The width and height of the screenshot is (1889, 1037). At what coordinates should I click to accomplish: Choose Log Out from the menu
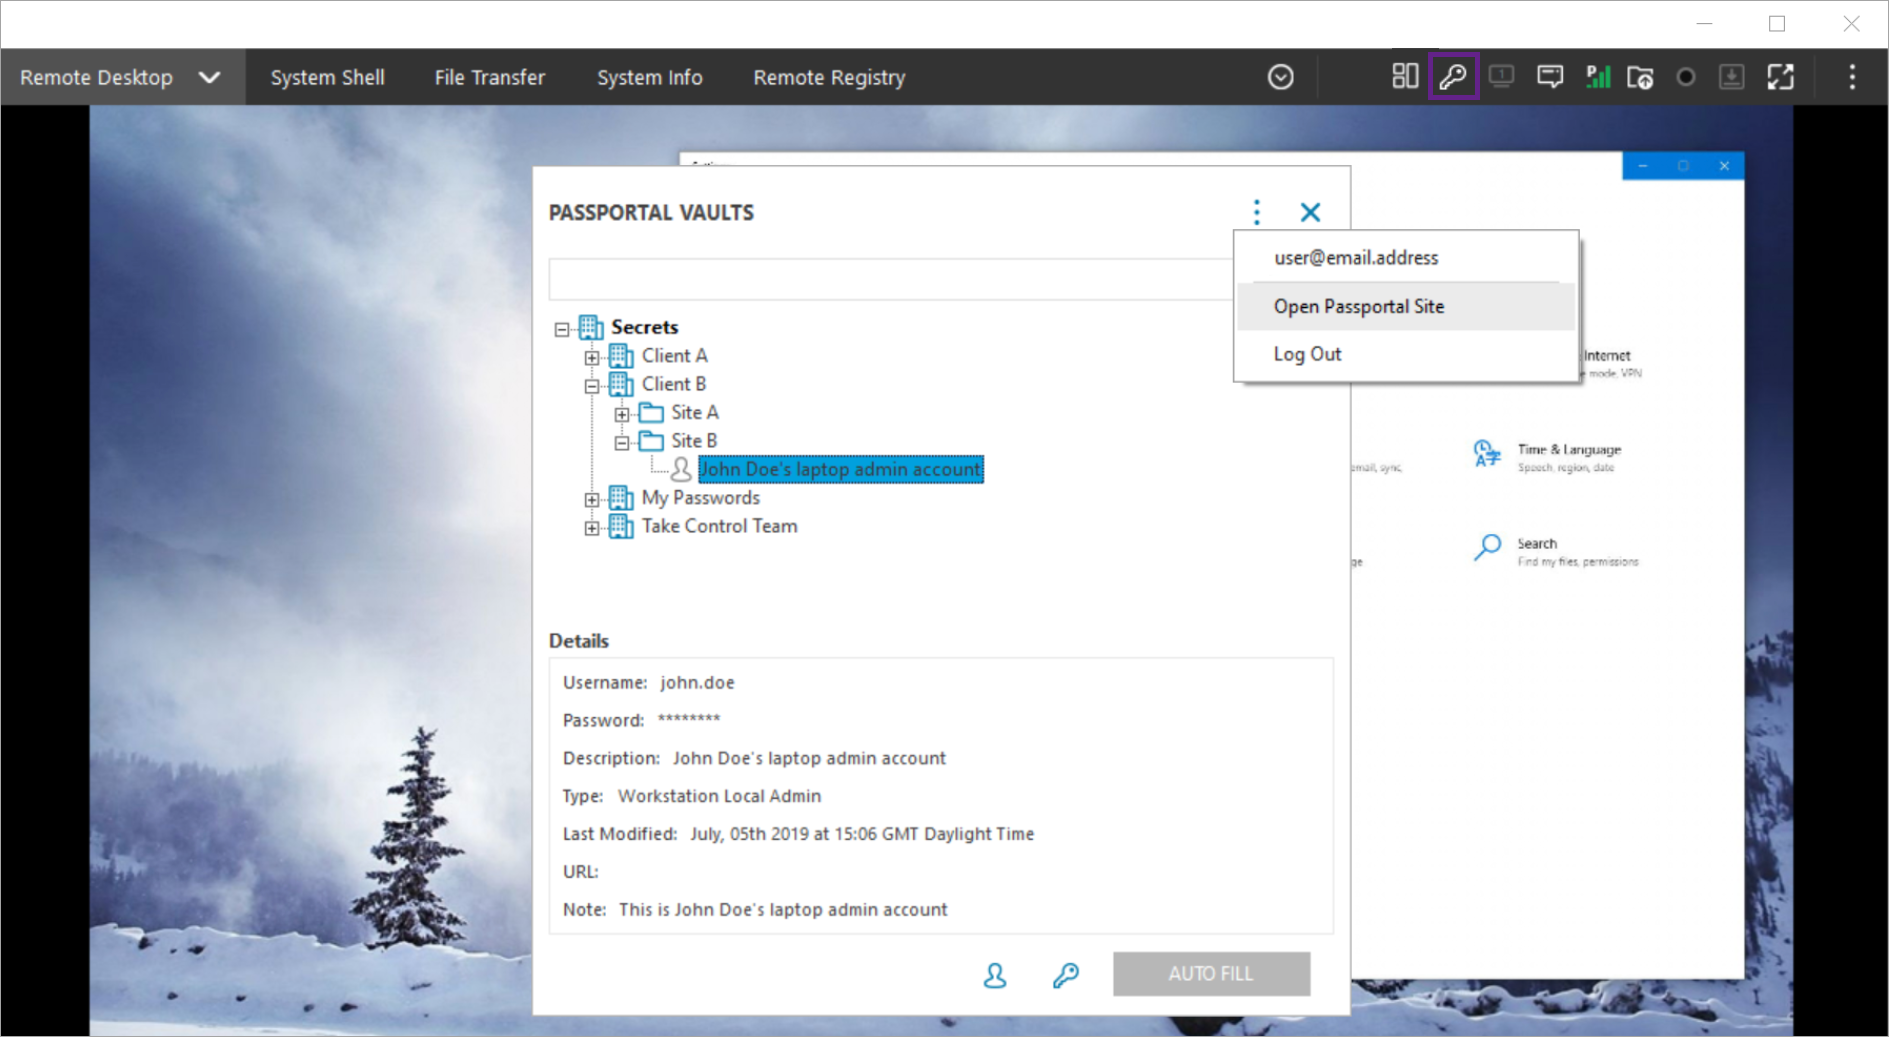click(1307, 354)
